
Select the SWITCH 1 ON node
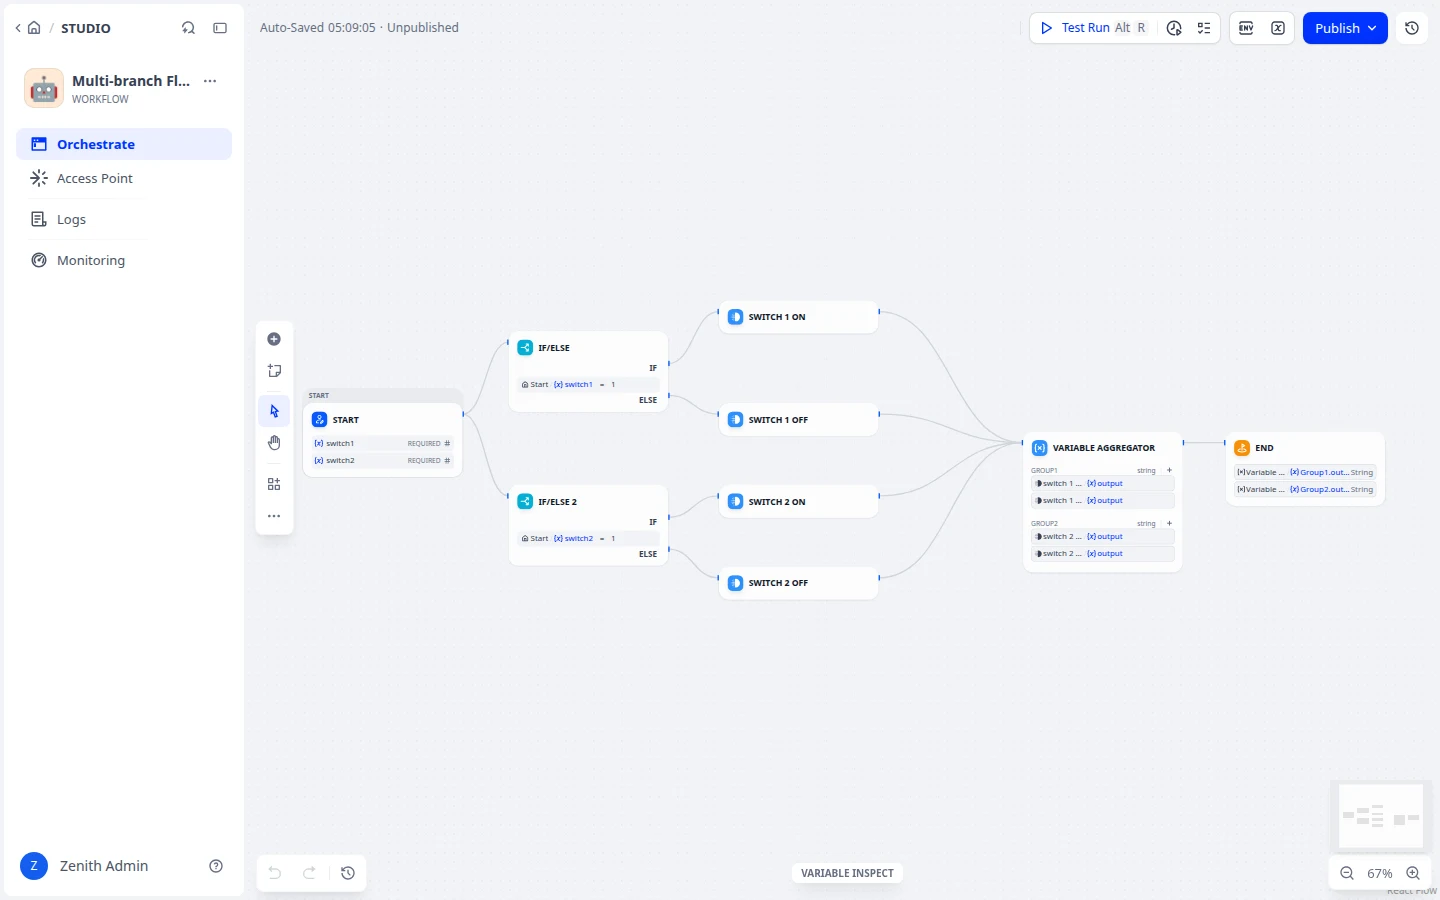pos(799,317)
